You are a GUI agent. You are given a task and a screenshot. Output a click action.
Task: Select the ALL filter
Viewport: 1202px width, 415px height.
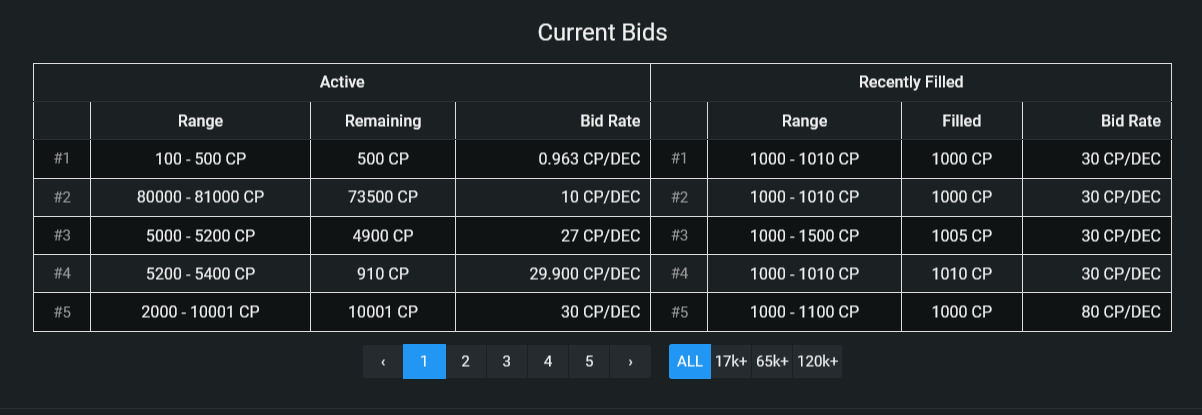[690, 362]
